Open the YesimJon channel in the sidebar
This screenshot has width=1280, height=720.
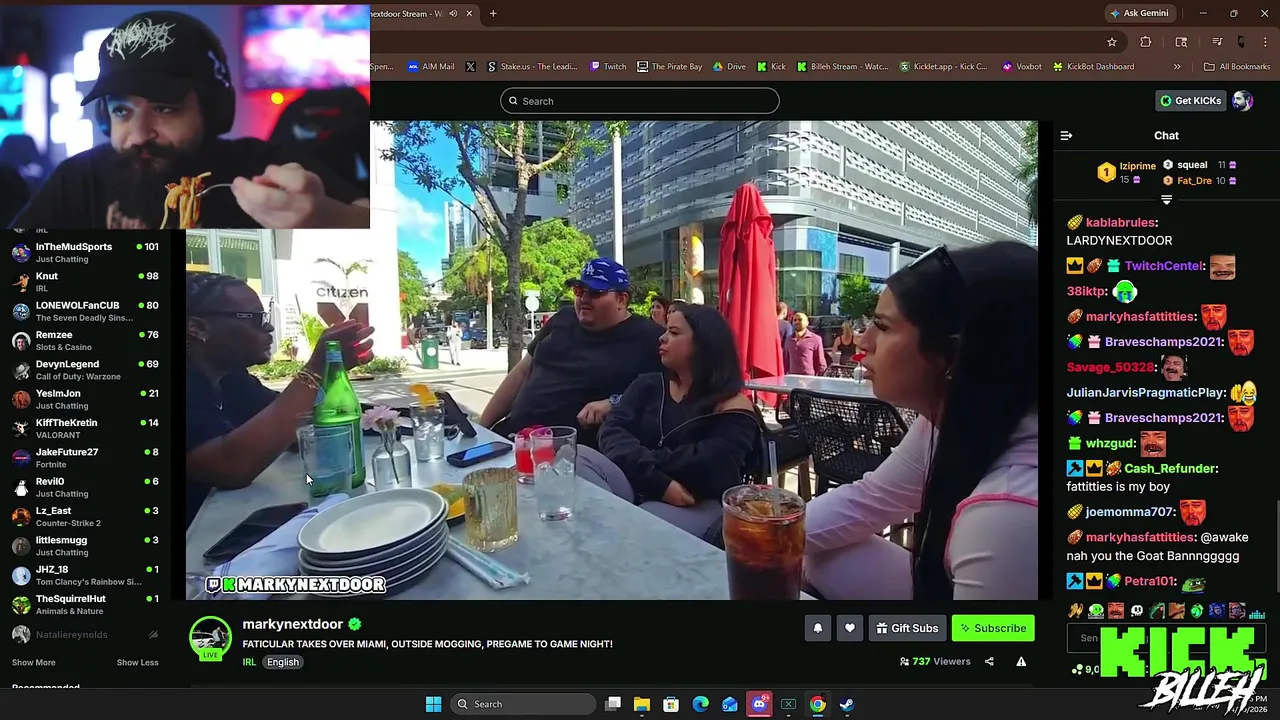tap(85, 399)
